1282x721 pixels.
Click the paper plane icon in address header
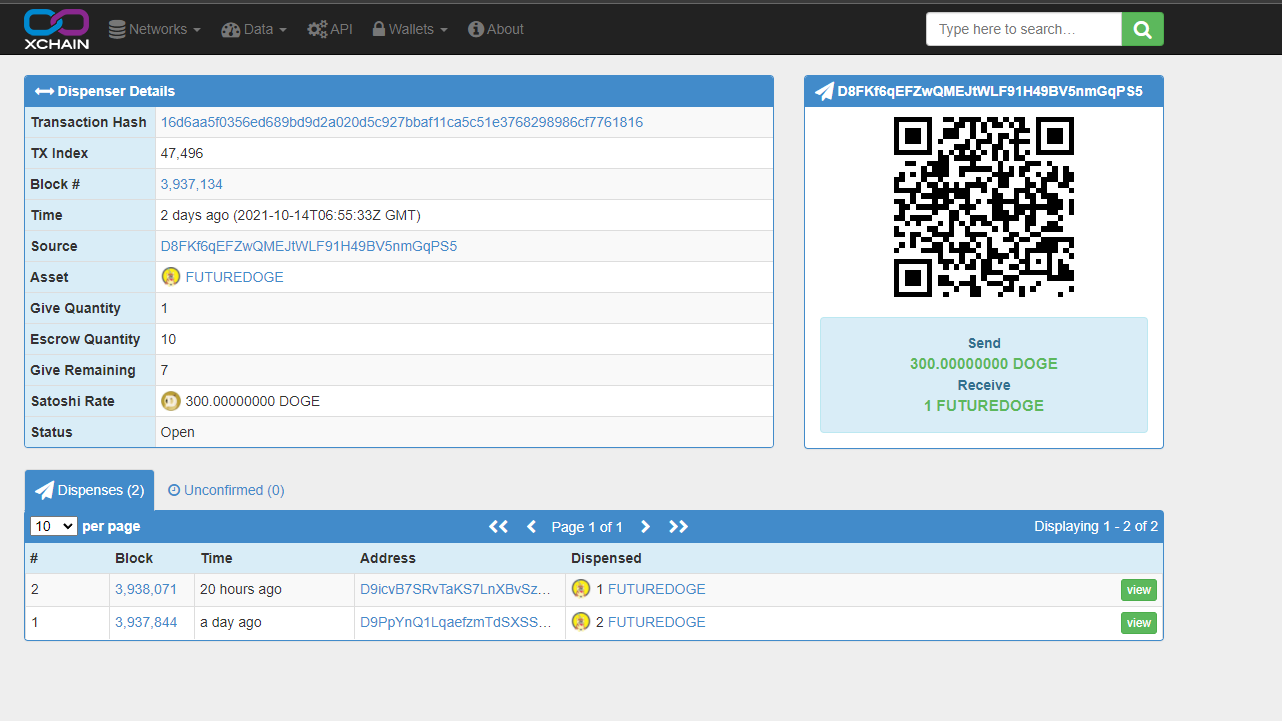[x=824, y=91]
